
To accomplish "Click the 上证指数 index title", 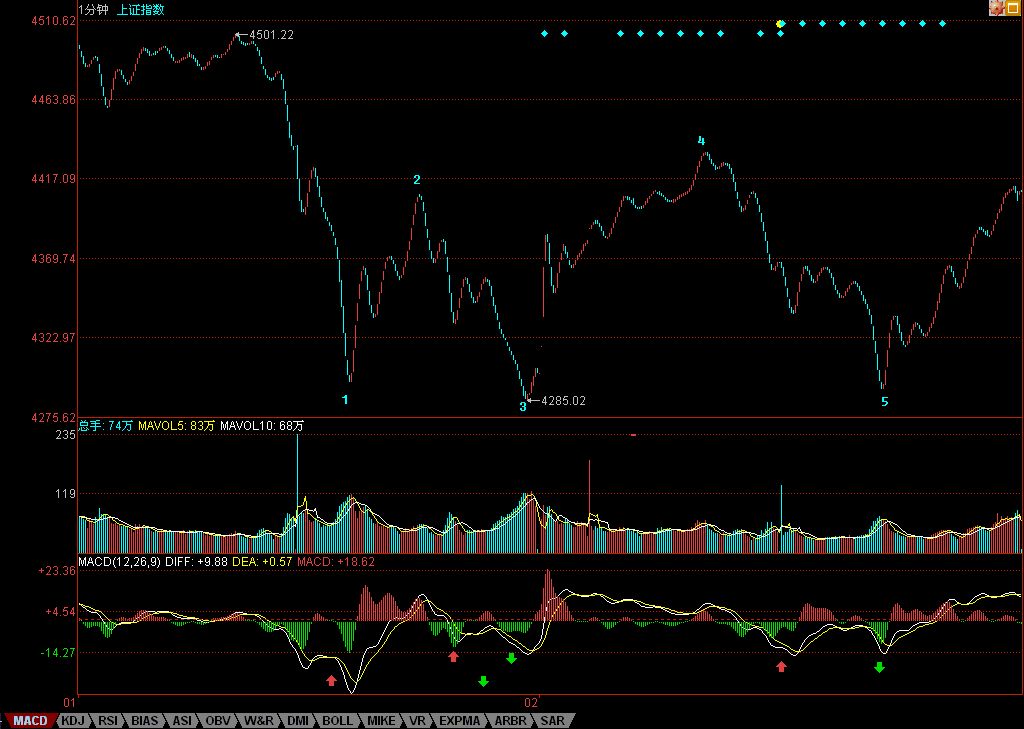I will (x=141, y=9).
